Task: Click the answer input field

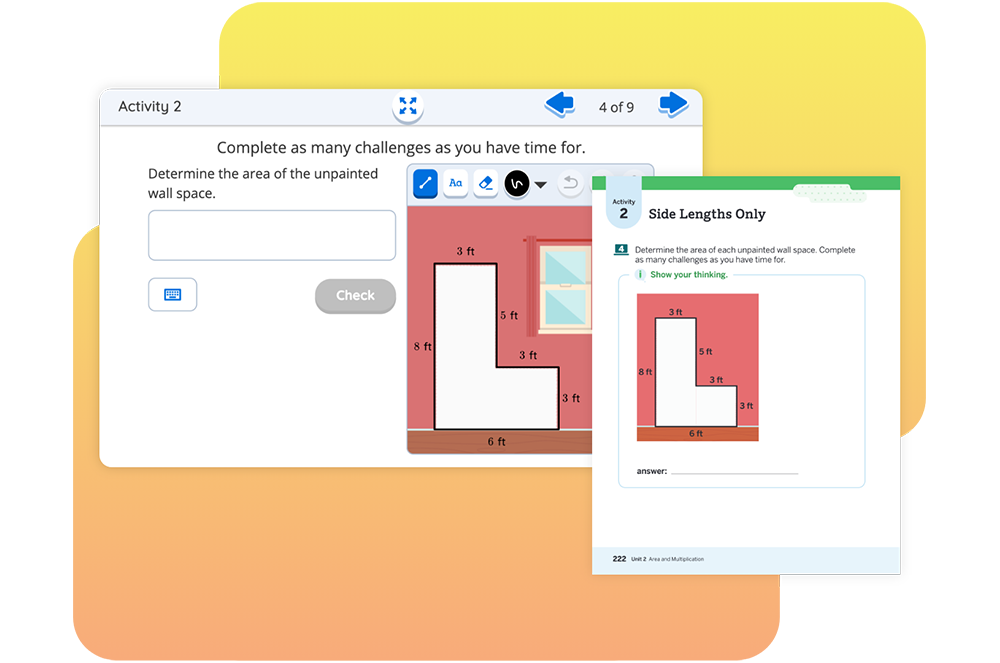Action: pyautogui.click(x=272, y=235)
